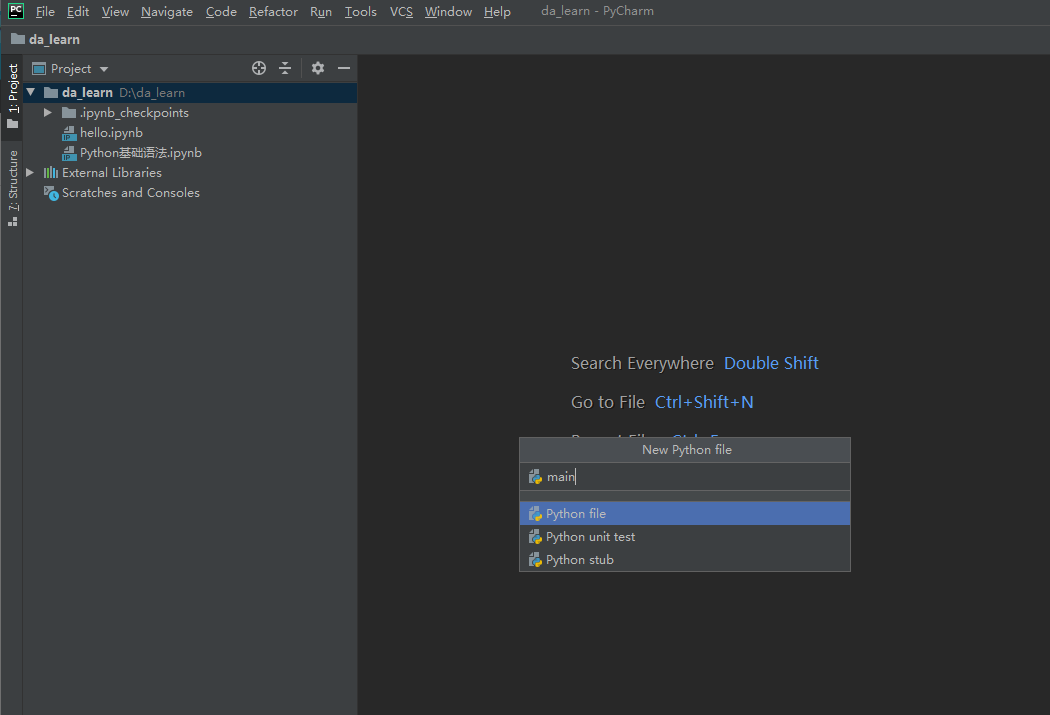The width and height of the screenshot is (1050, 715).
Task: Open the Window menu
Action: 448,11
